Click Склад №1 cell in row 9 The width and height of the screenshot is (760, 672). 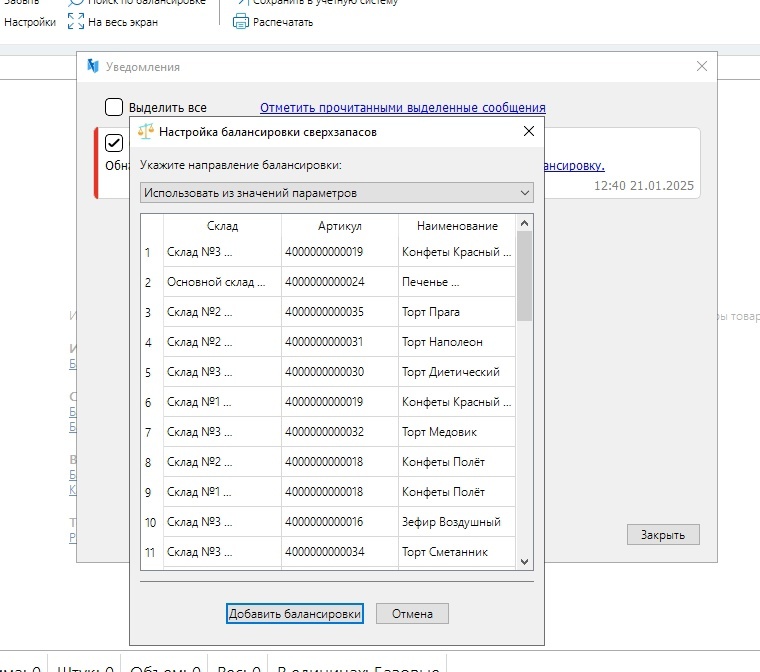tap(222, 493)
